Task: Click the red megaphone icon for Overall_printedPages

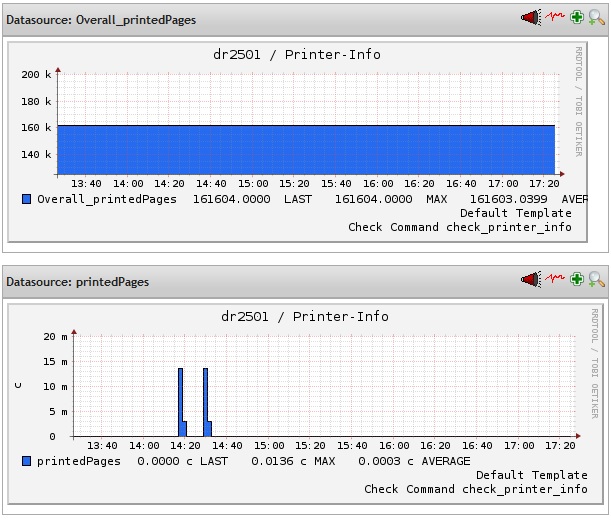Action: 530,18
